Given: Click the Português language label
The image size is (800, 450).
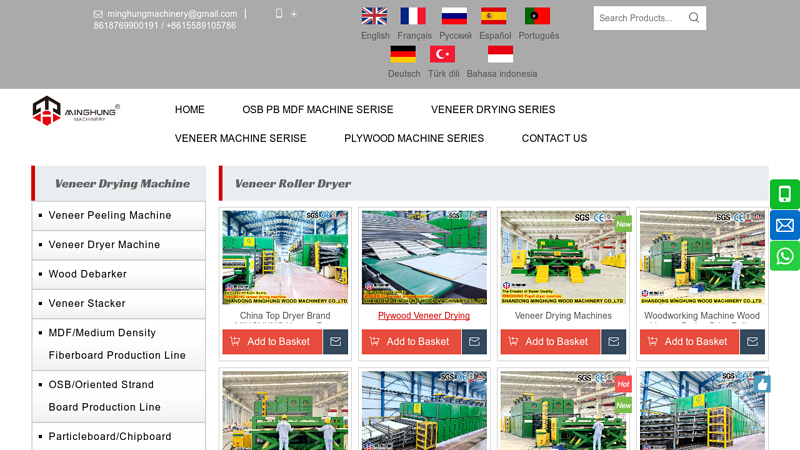Looking at the screenshot, I should coord(539,36).
